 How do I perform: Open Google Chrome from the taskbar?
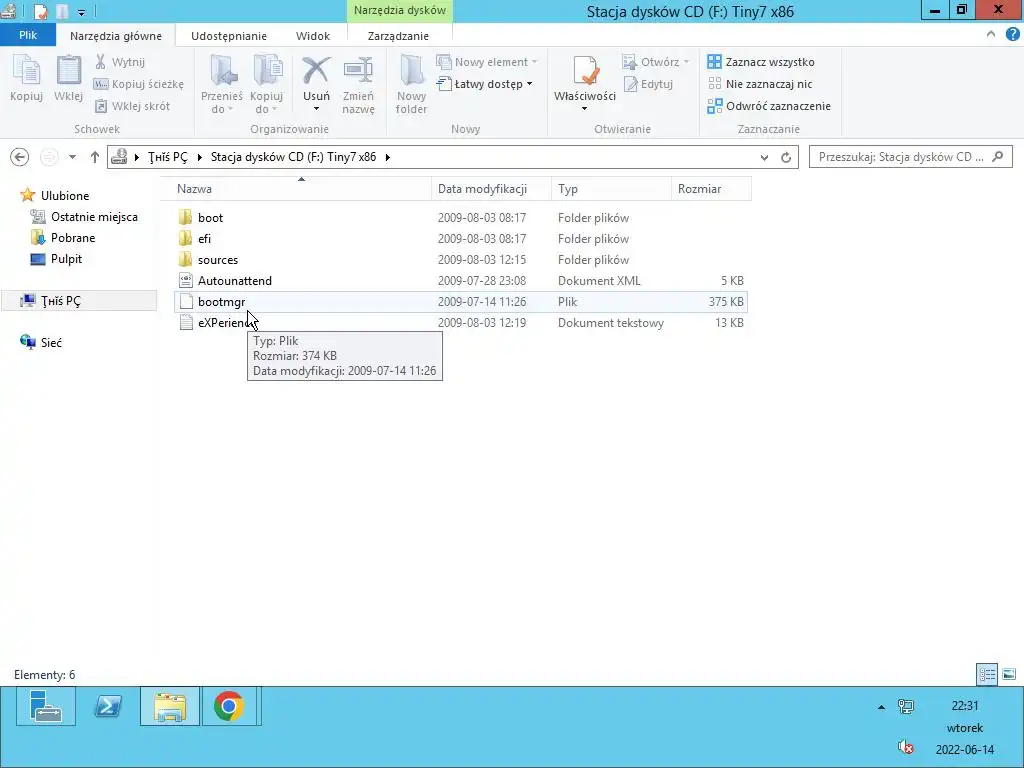[x=229, y=706]
